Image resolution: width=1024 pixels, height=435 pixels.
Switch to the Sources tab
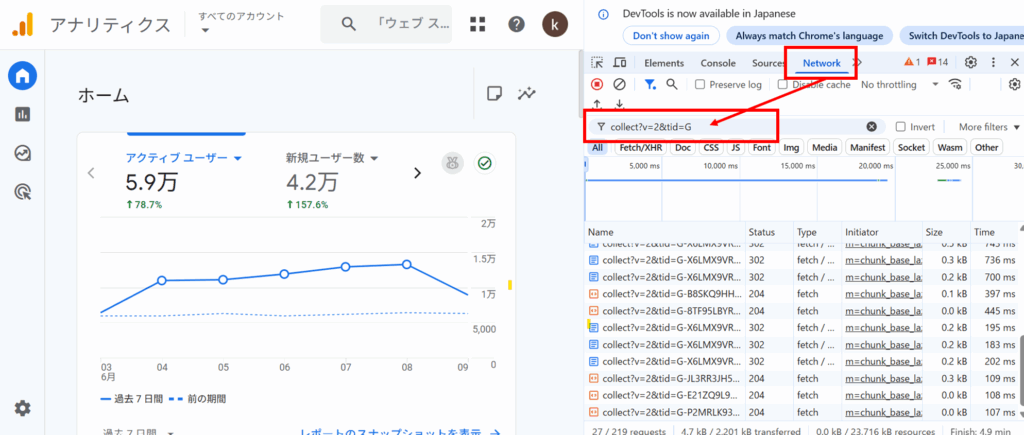[x=768, y=63]
